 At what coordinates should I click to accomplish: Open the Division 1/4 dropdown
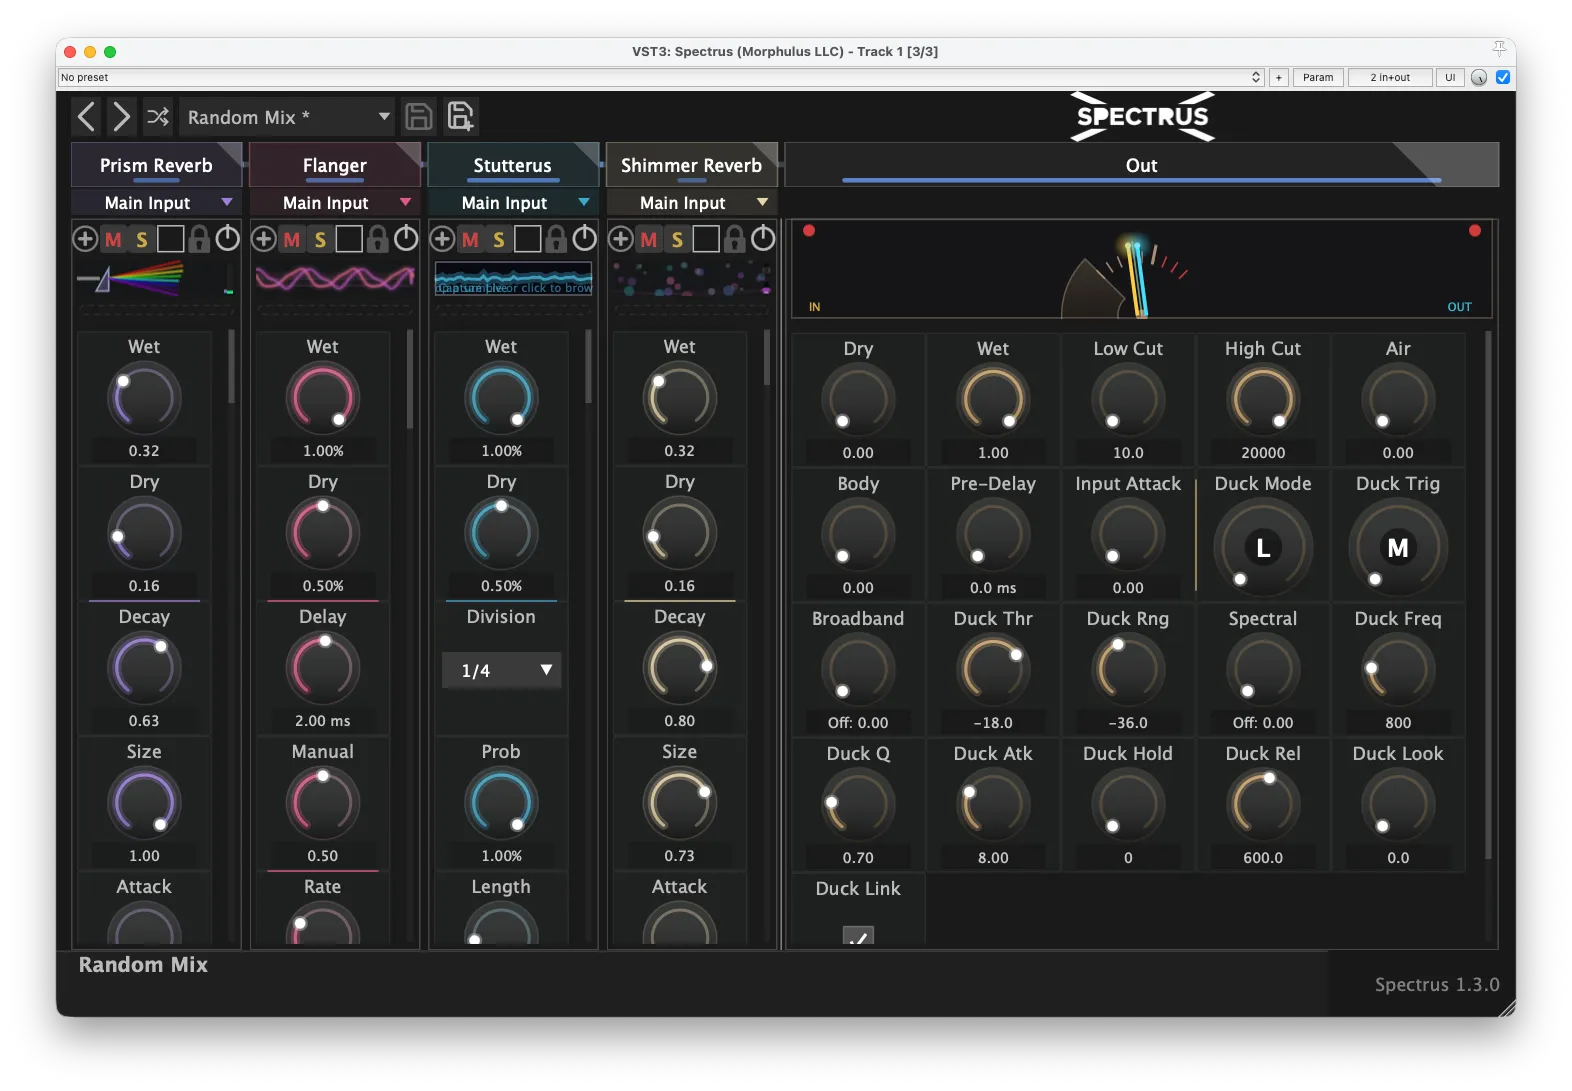click(501, 670)
